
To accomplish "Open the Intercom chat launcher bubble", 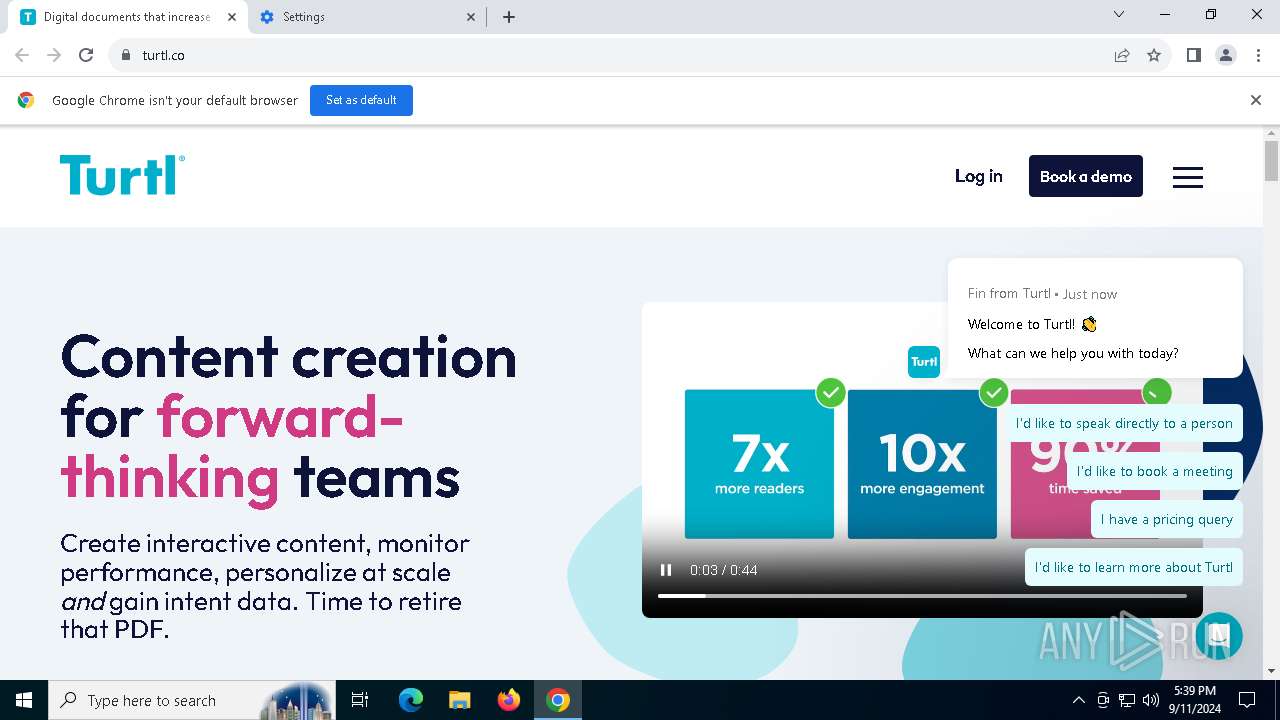I will (1218, 636).
